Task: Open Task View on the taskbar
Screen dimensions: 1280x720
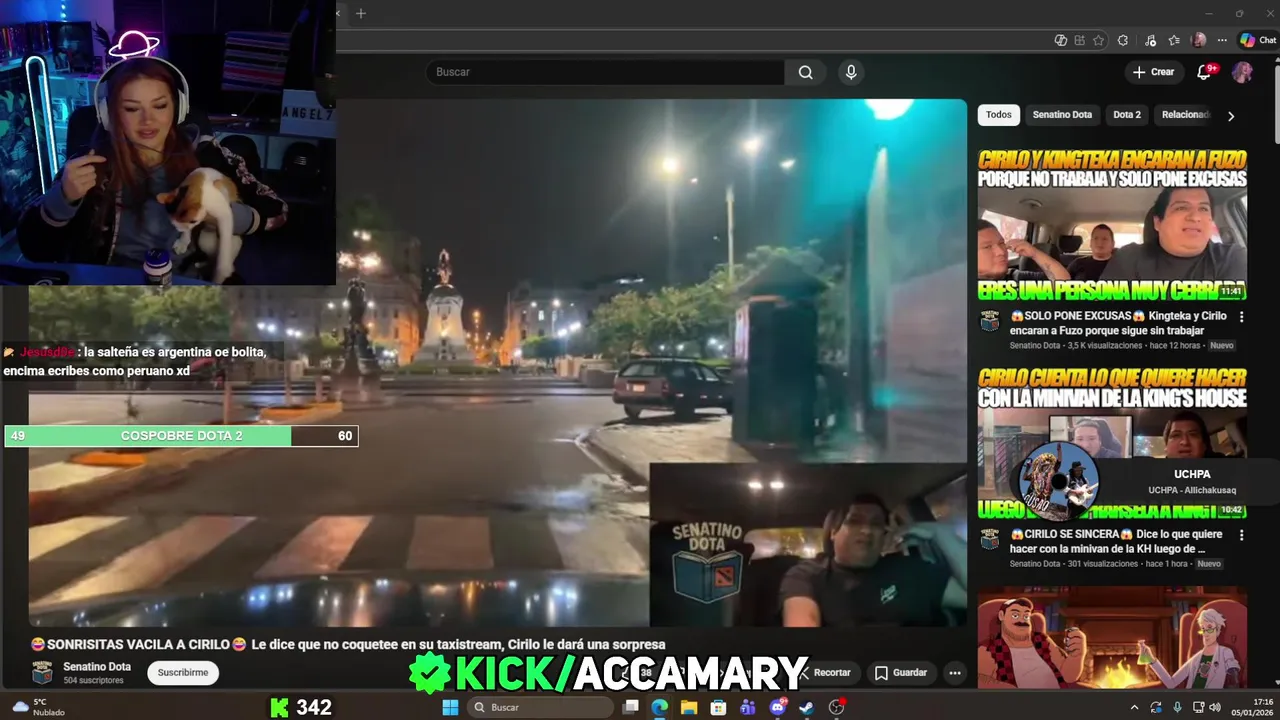Action: click(630, 707)
